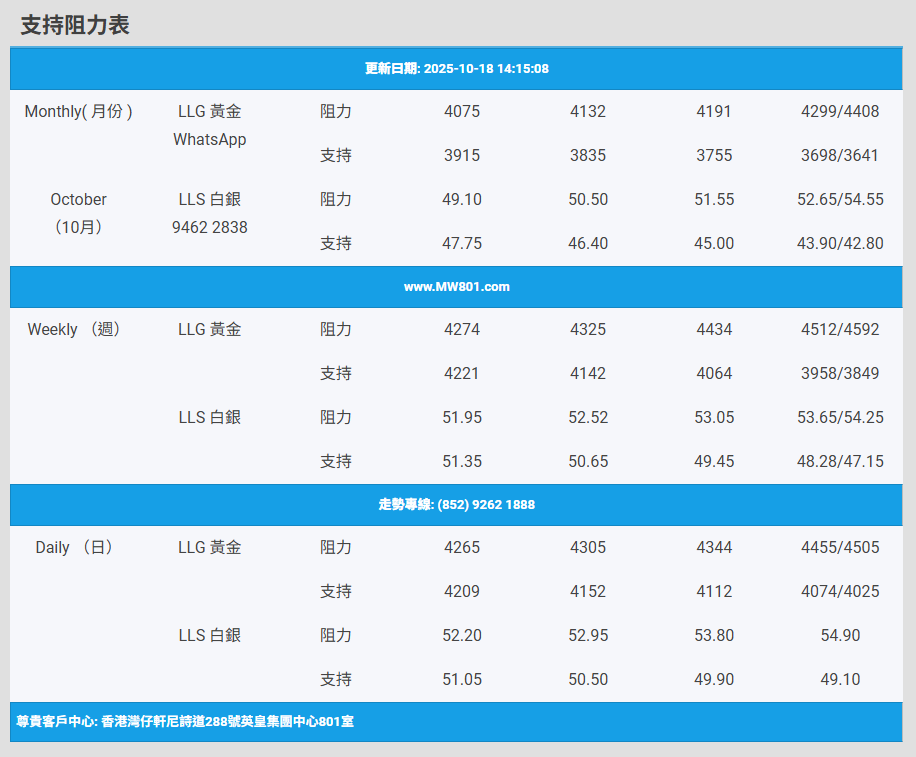Click daily gold resistance value 4265
The image size is (916, 757).
point(461,547)
